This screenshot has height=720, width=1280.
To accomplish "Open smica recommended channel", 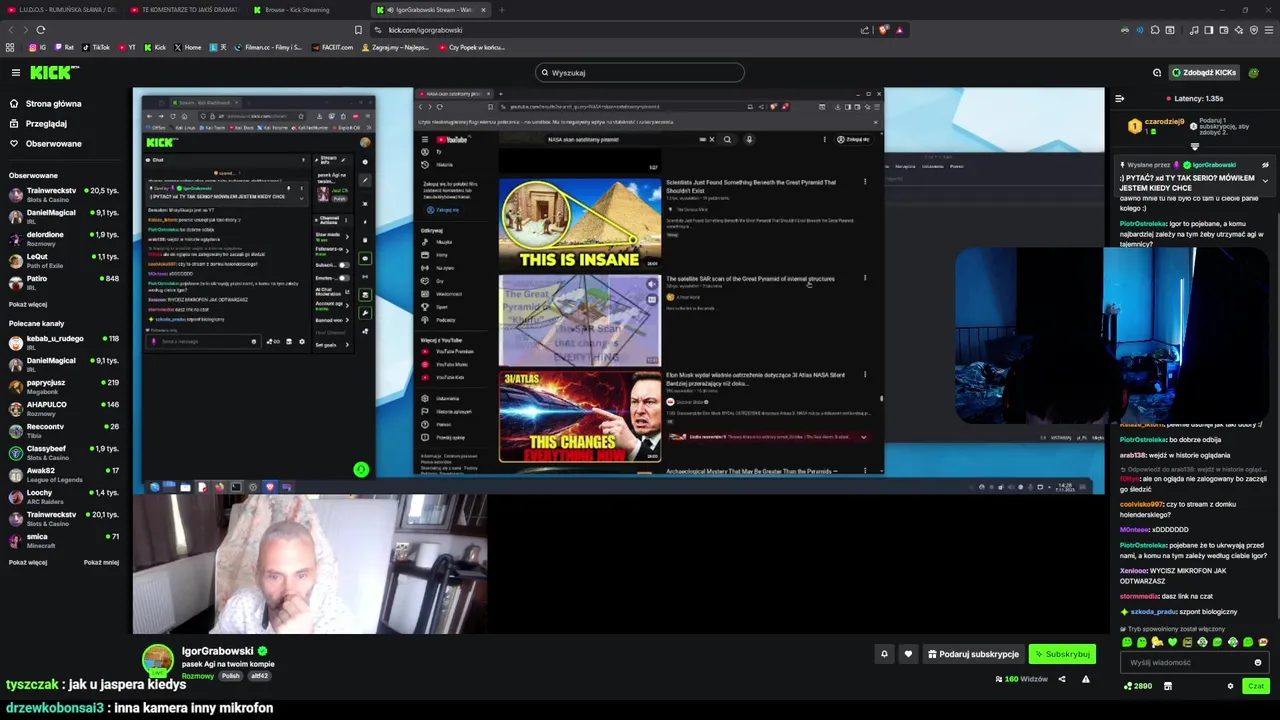I will [x=62, y=540].
